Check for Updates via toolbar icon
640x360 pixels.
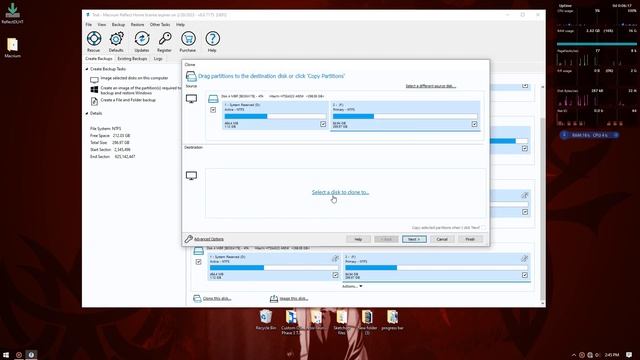pos(142,39)
